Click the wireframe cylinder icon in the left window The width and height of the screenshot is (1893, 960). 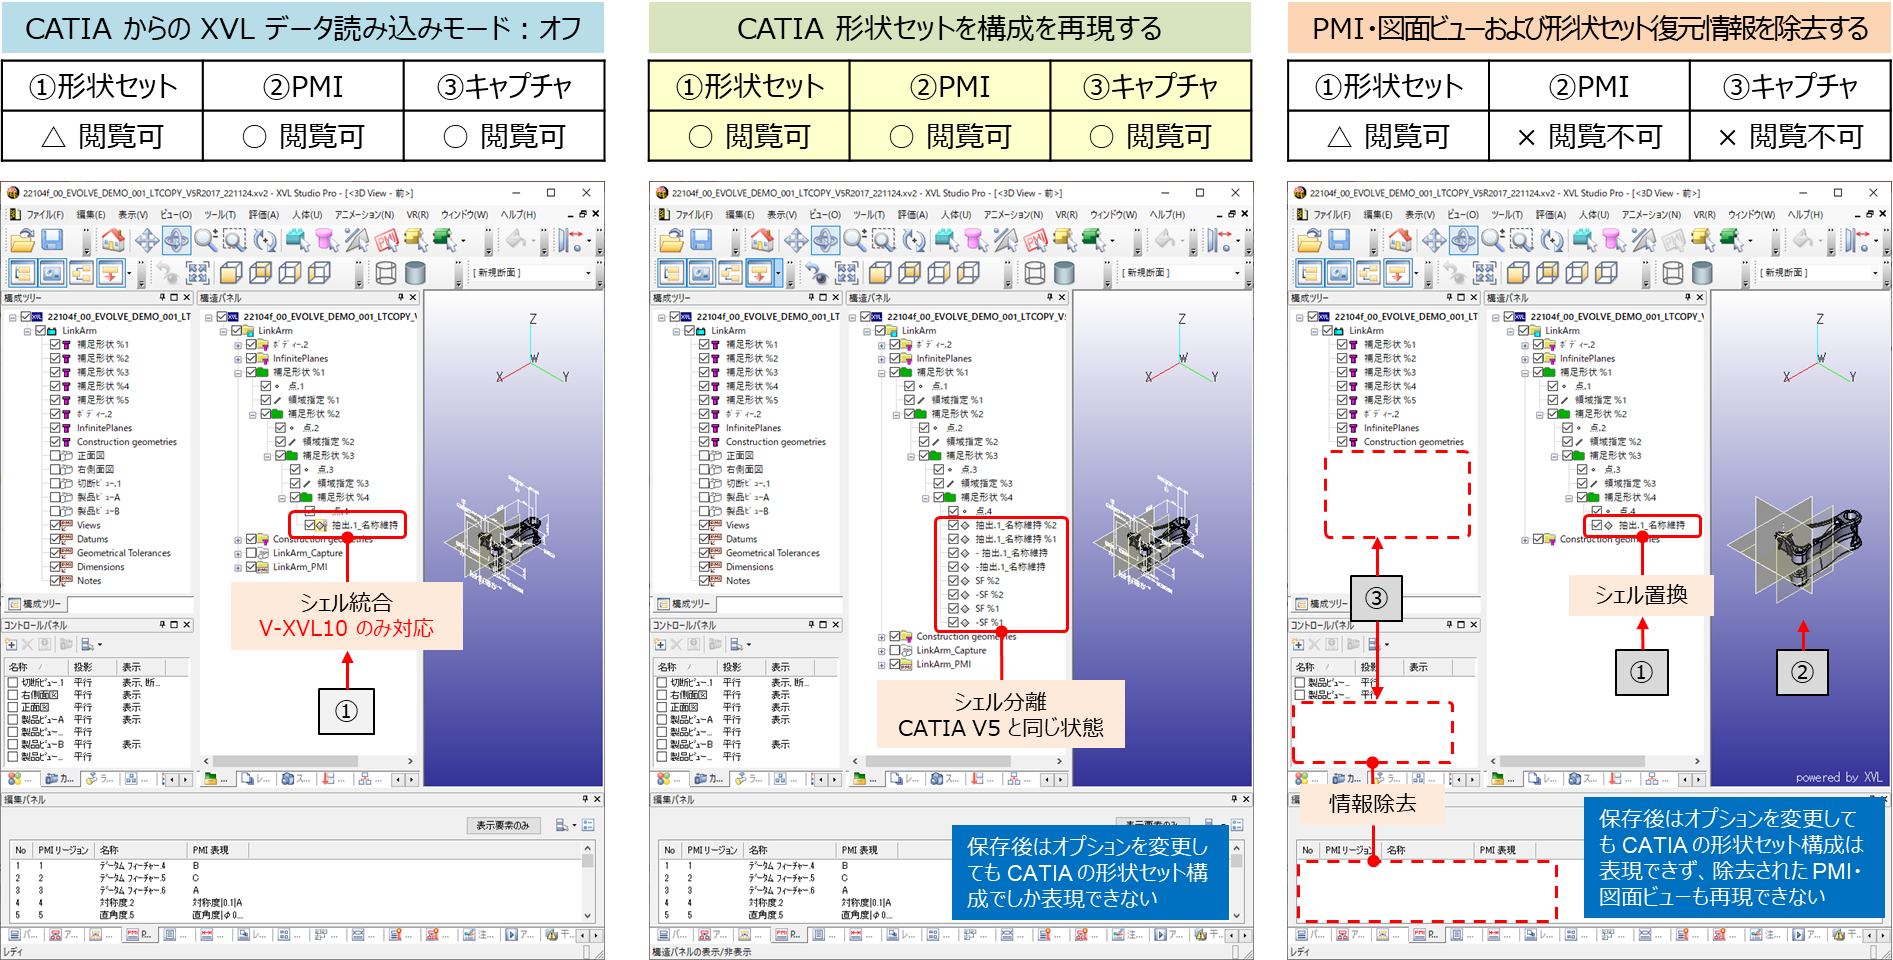point(386,273)
